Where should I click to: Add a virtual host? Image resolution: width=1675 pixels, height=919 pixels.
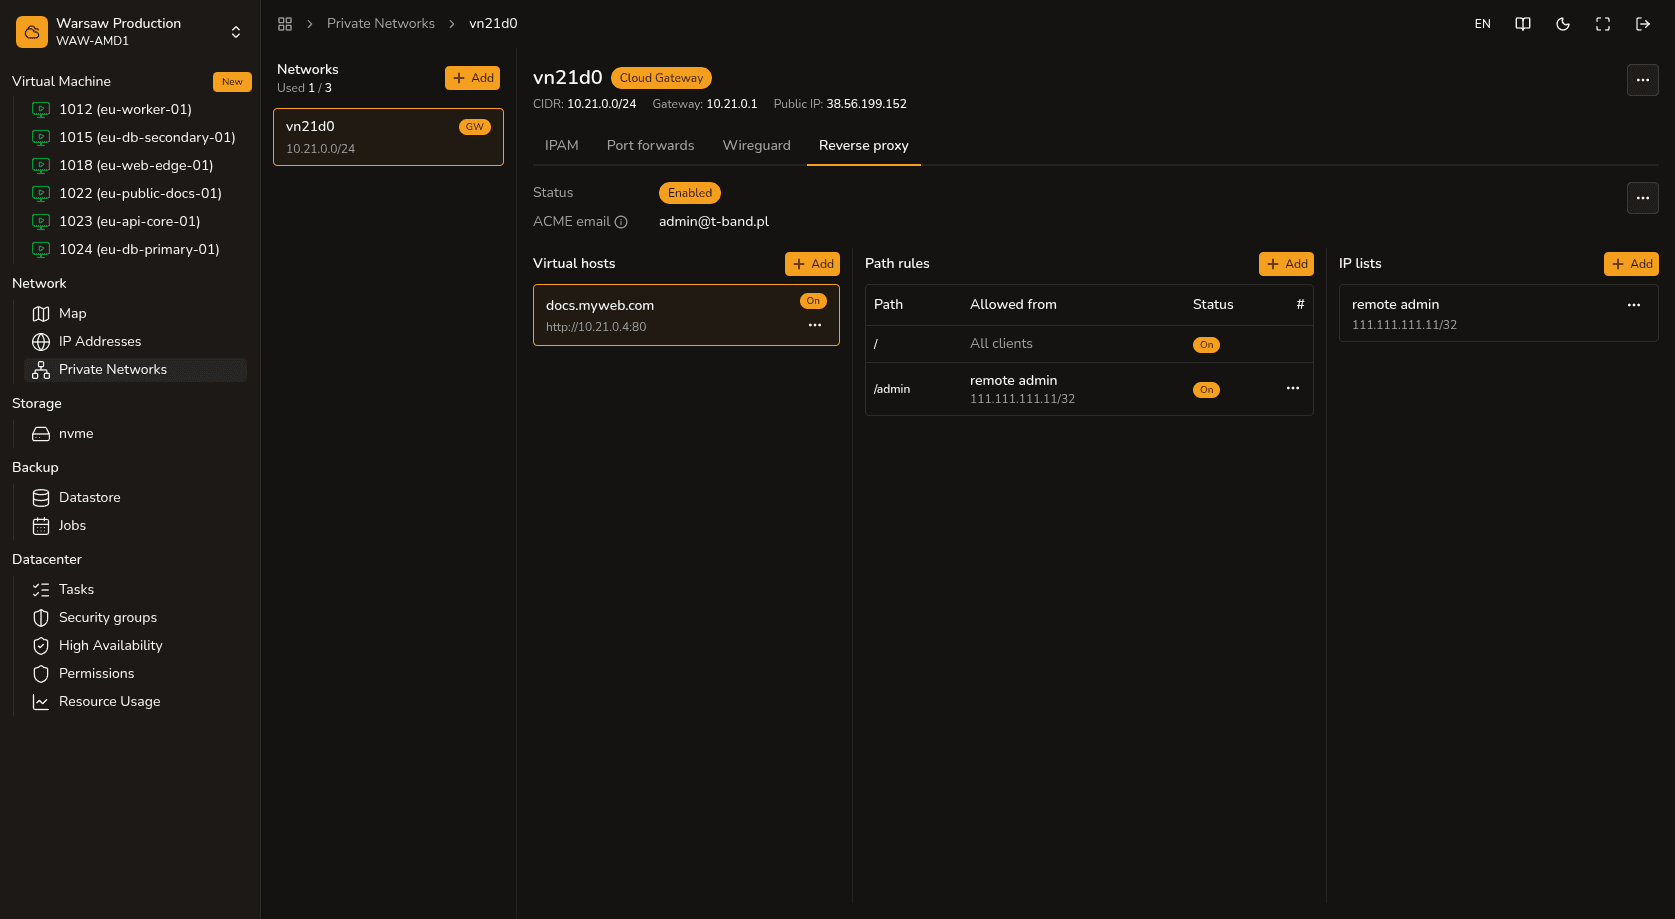[813, 264]
